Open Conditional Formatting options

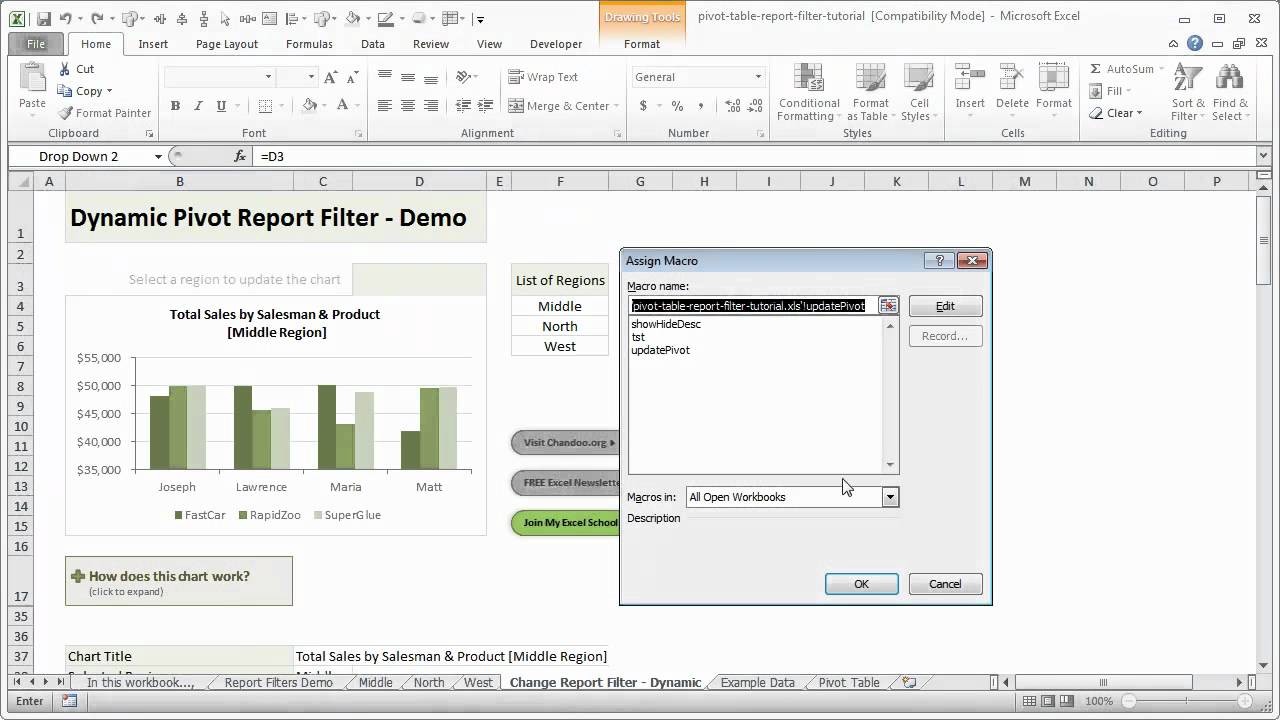click(x=809, y=93)
